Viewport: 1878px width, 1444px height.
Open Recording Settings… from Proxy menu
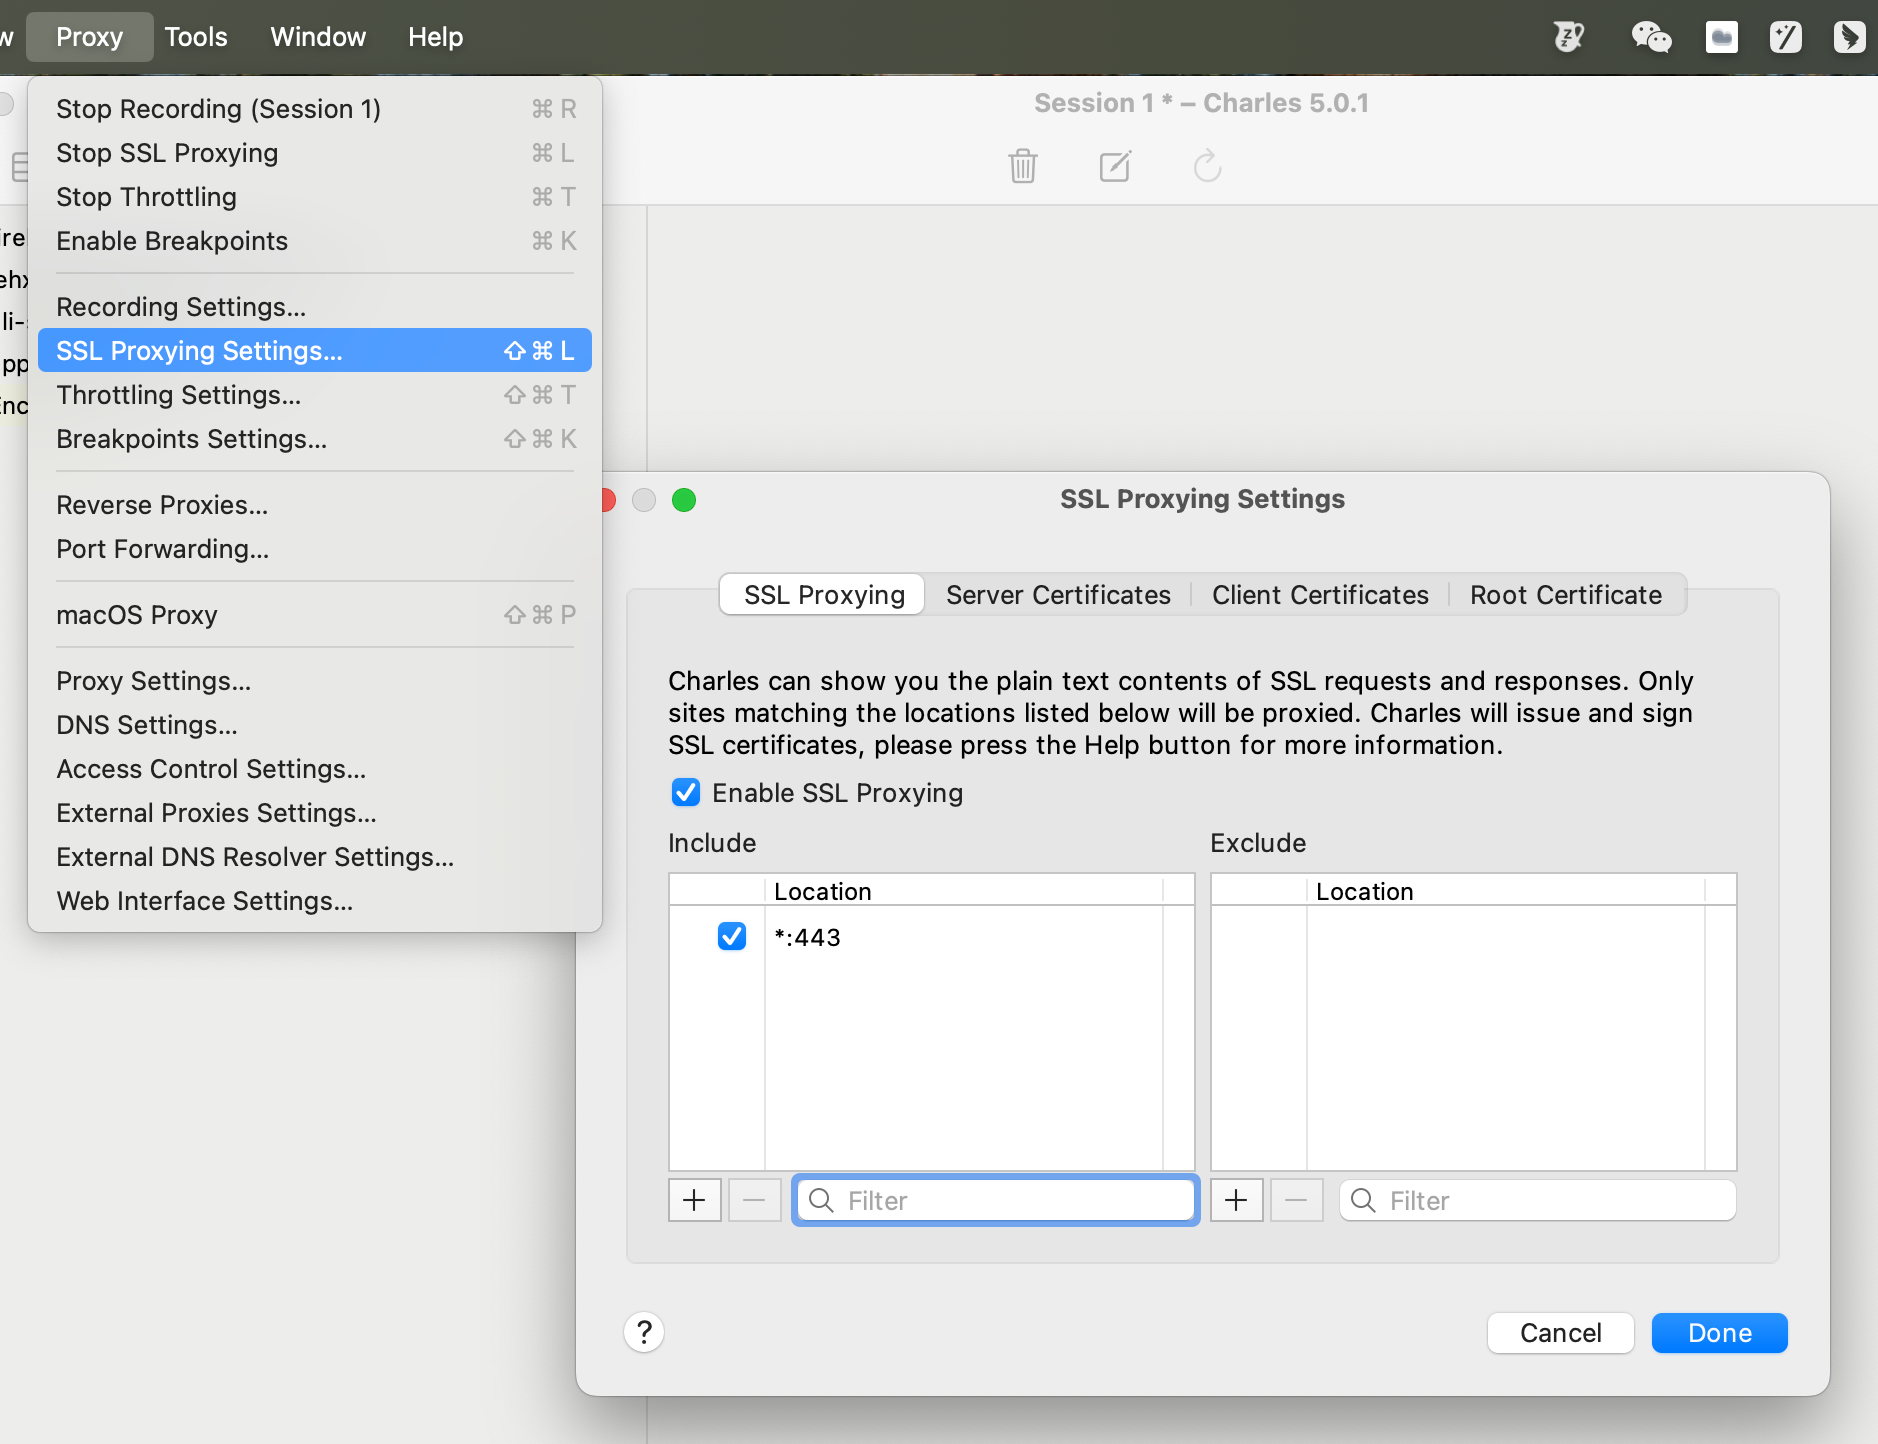click(315, 307)
